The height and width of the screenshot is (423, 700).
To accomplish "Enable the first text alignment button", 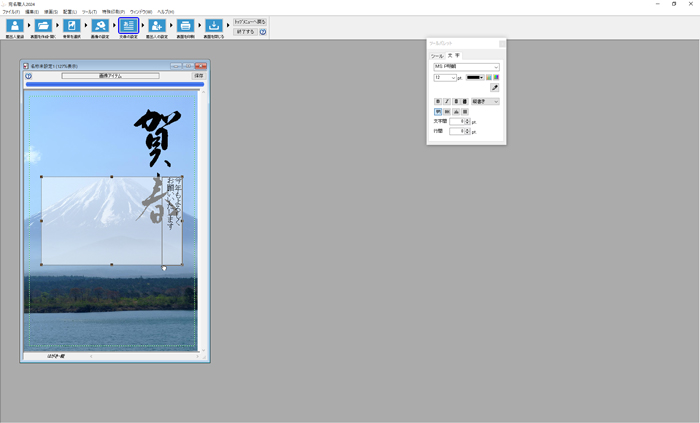I will pos(437,111).
